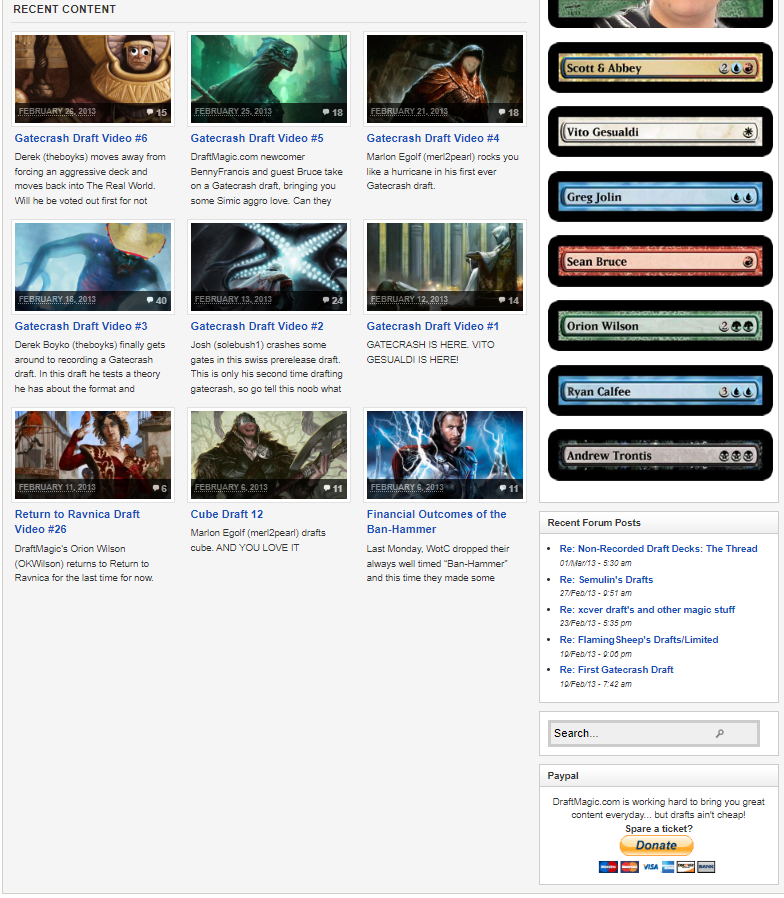Click the February 25, 2013 date on Video #5
Screen dimensions: 784x898
click(233, 111)
